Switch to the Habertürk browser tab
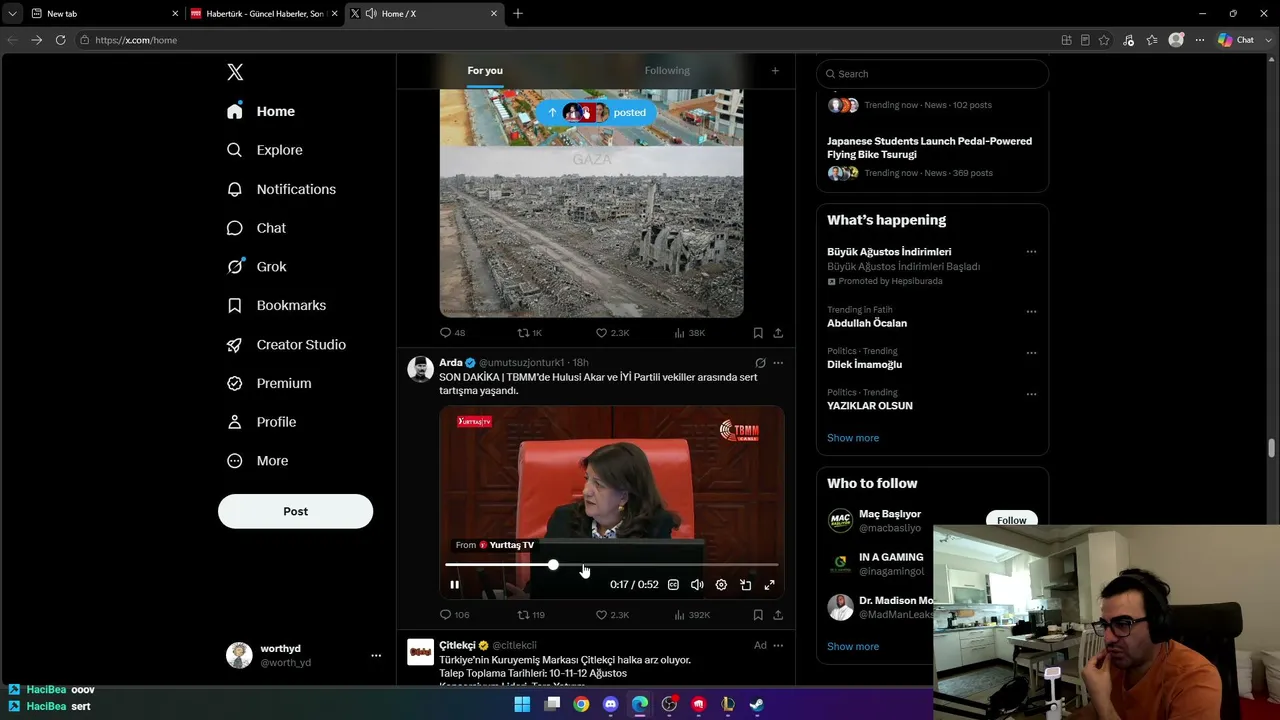Screen dimensions: 1280x720 [264, 13]
